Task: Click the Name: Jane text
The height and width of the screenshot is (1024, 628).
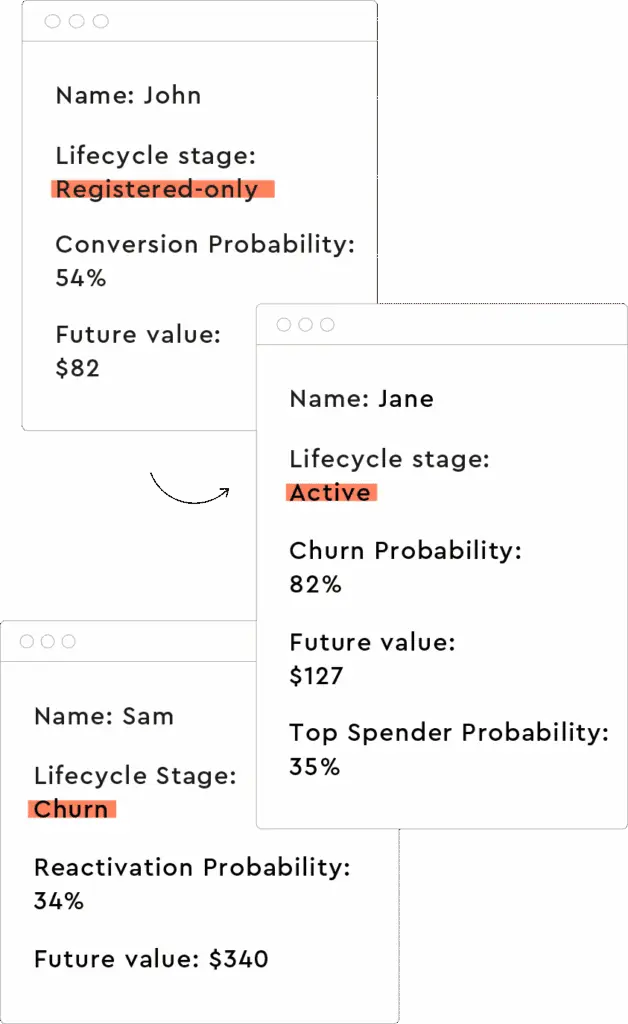Action: pos(361,399)
